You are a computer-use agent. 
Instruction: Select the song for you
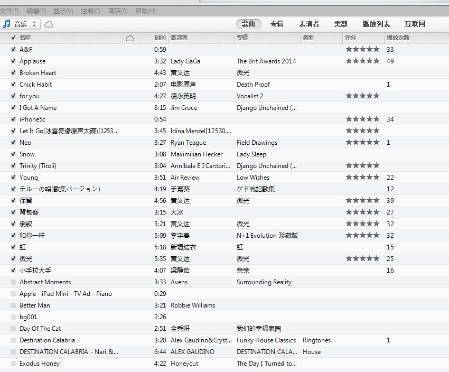click(29, 96)
